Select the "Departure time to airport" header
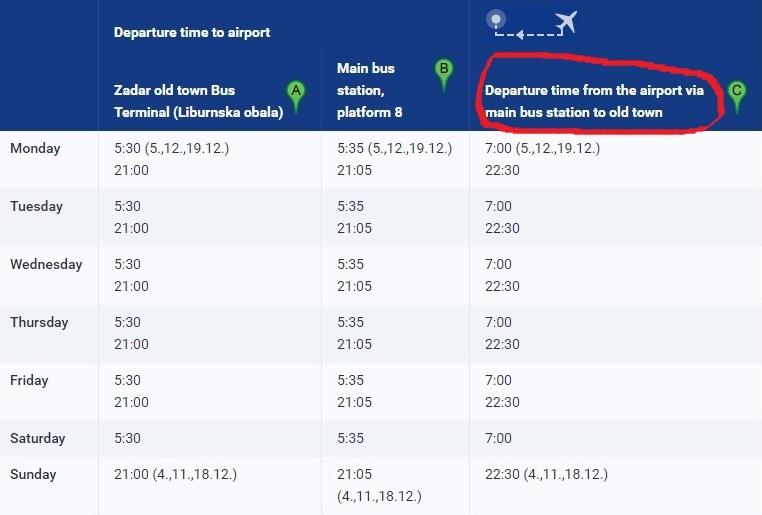The width and height of the screenshot is (762, 515). 192,32
